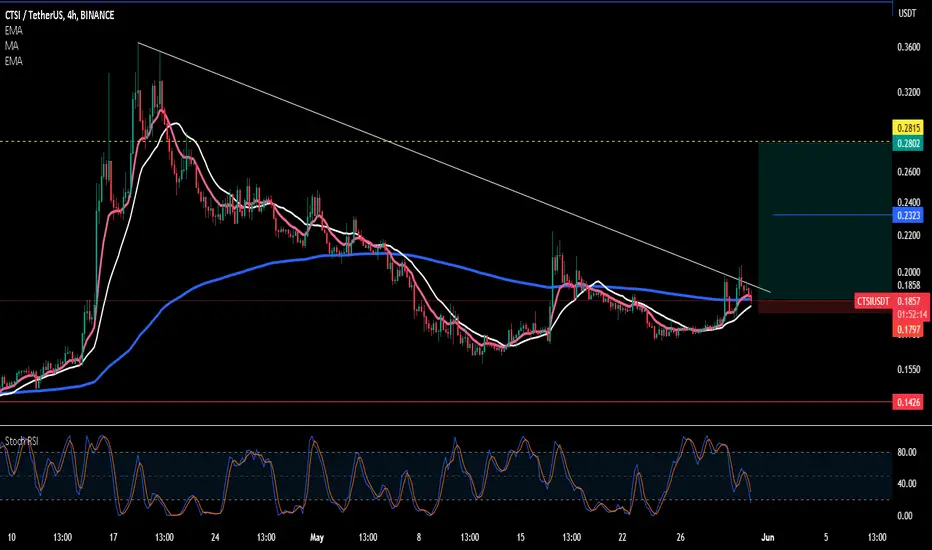Click the Stoch RSI 0.00 axis value
The height and width of the screenshot is (550, 932).
904,516
